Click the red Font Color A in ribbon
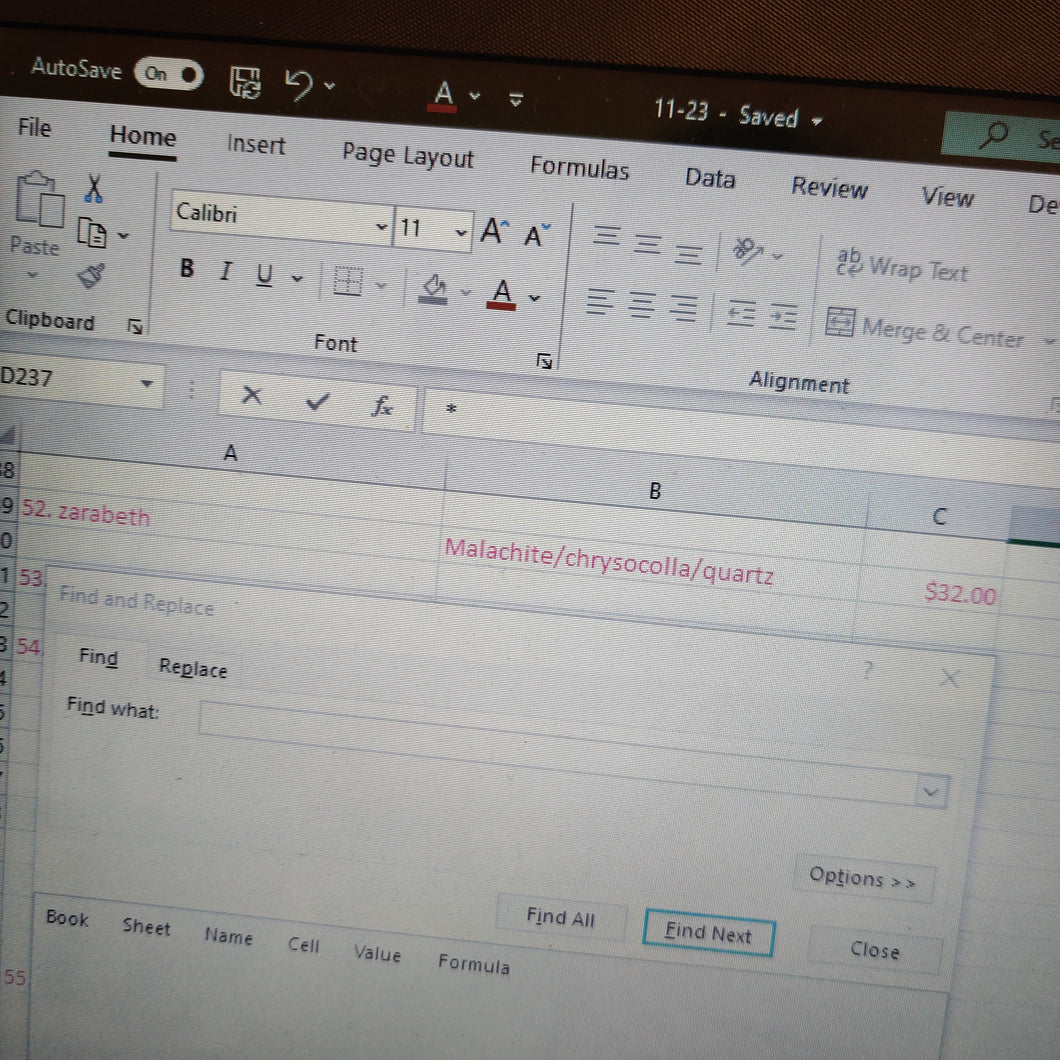The image size is (1060, 1060). (x=501, y=295)
